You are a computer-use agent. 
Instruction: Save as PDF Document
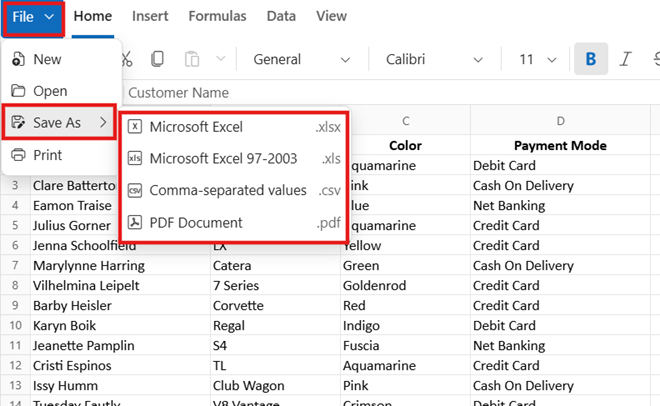pyautogui.click(x=233, y=223)
